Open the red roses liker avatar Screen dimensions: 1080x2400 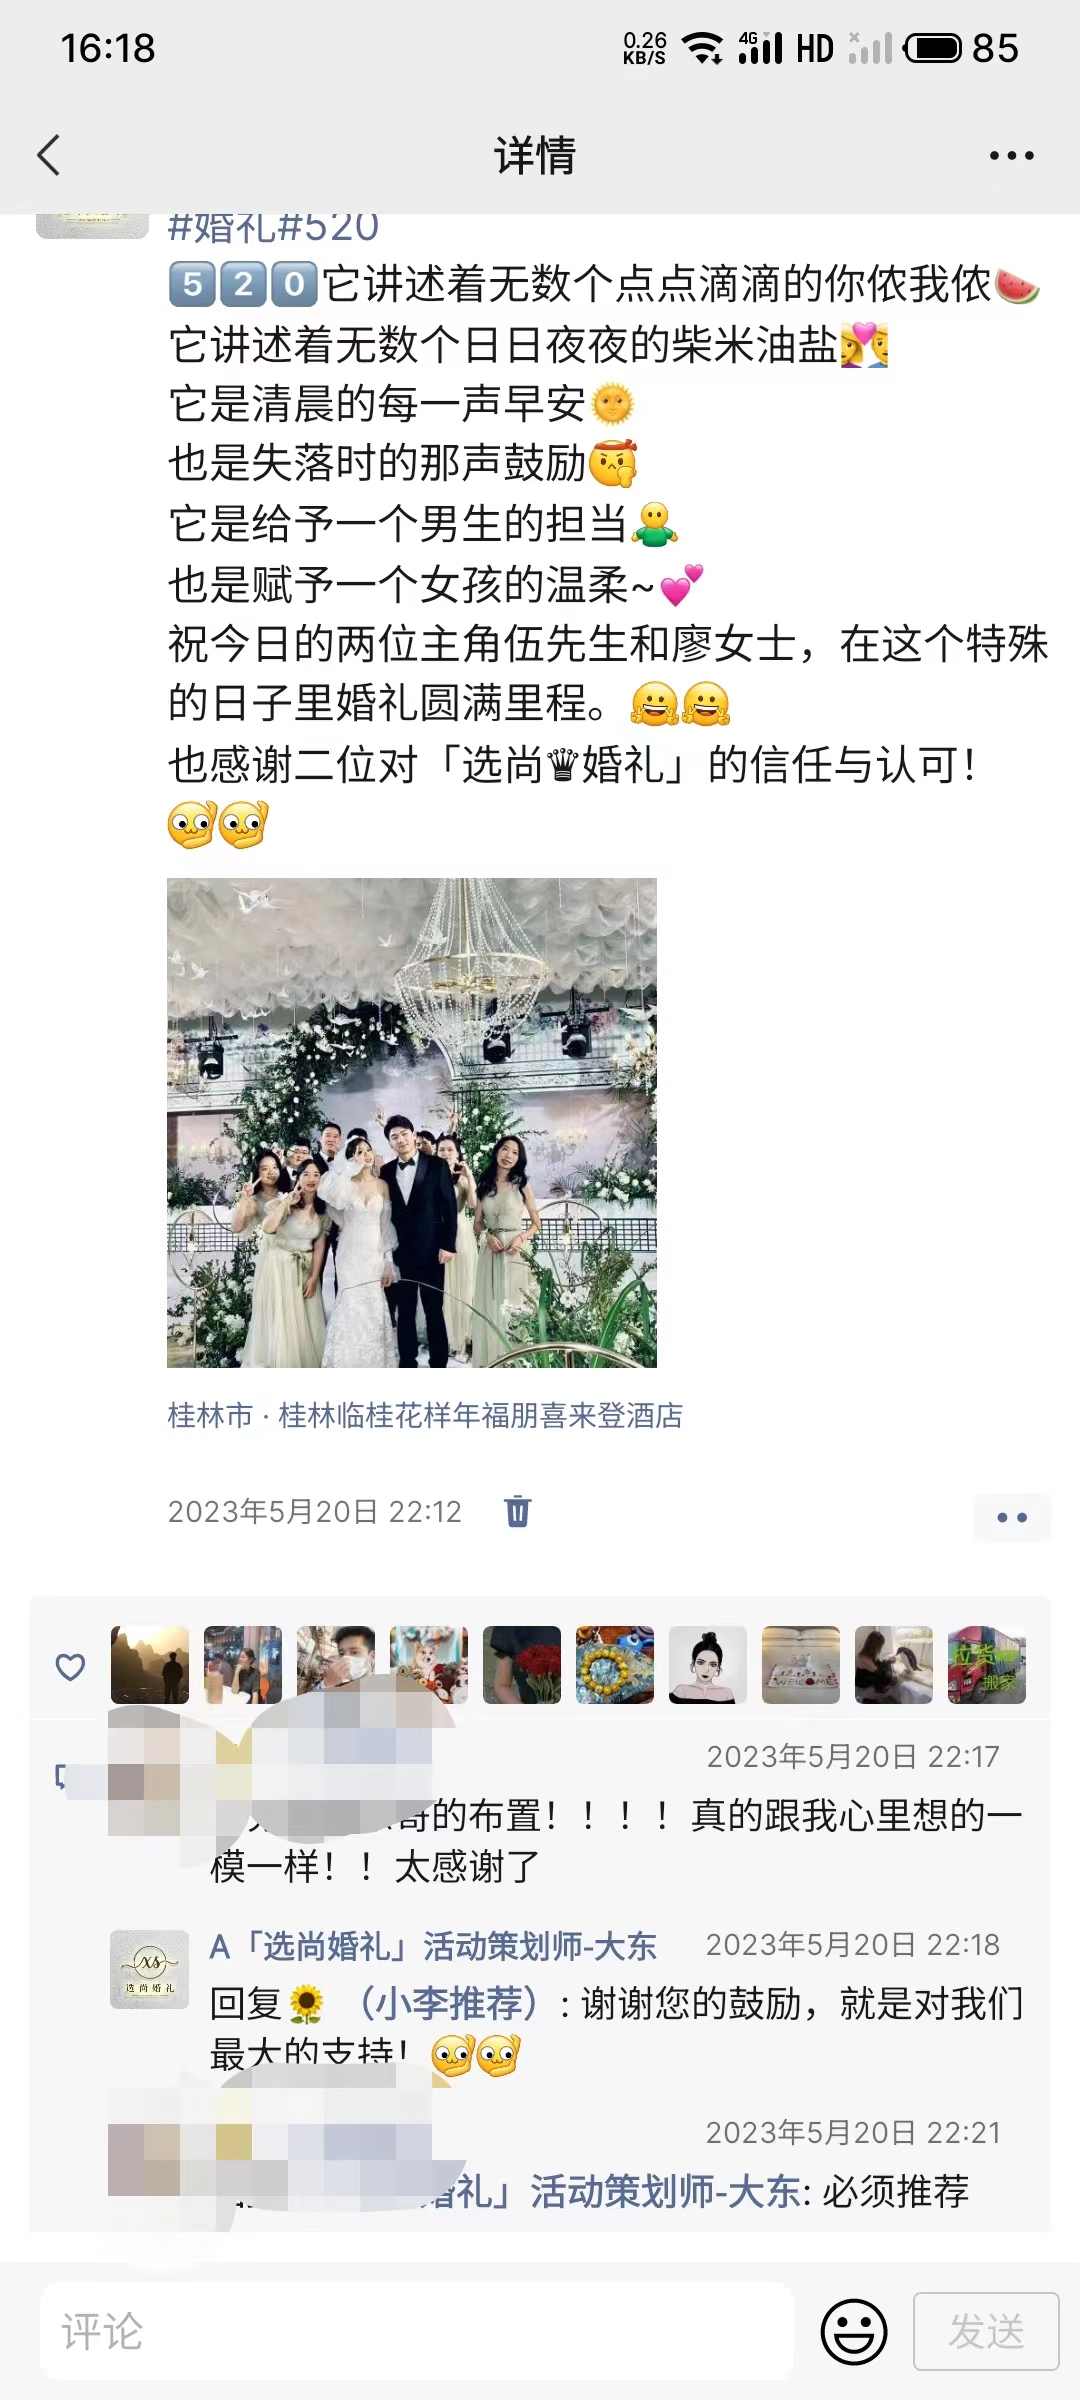(x=522, y=1665)
